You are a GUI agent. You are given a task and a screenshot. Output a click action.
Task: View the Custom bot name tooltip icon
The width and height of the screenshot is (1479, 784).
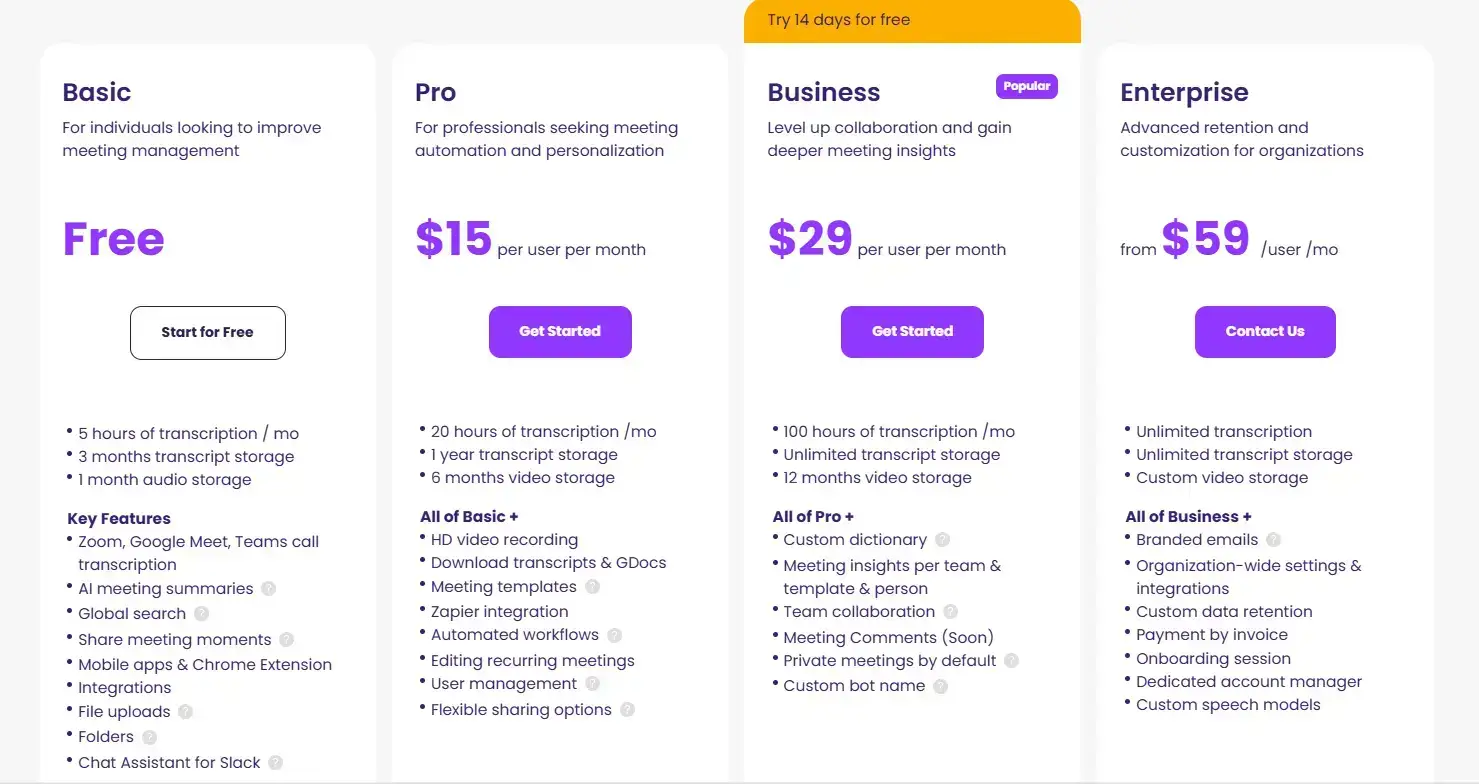[939, 686]
